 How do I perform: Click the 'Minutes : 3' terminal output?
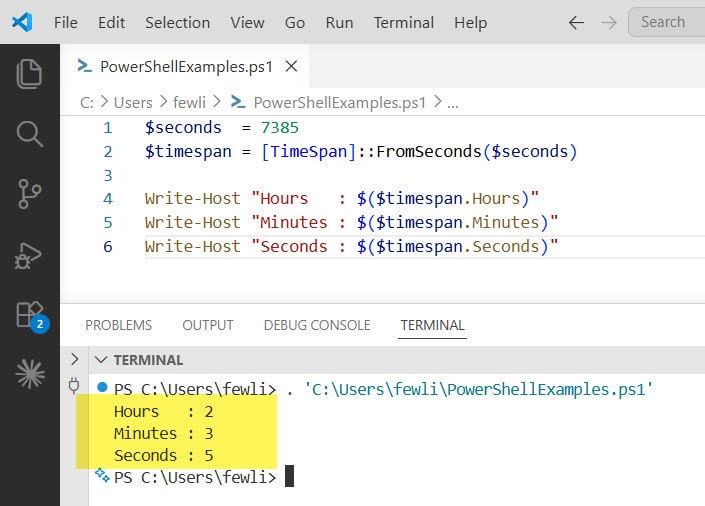164,434
